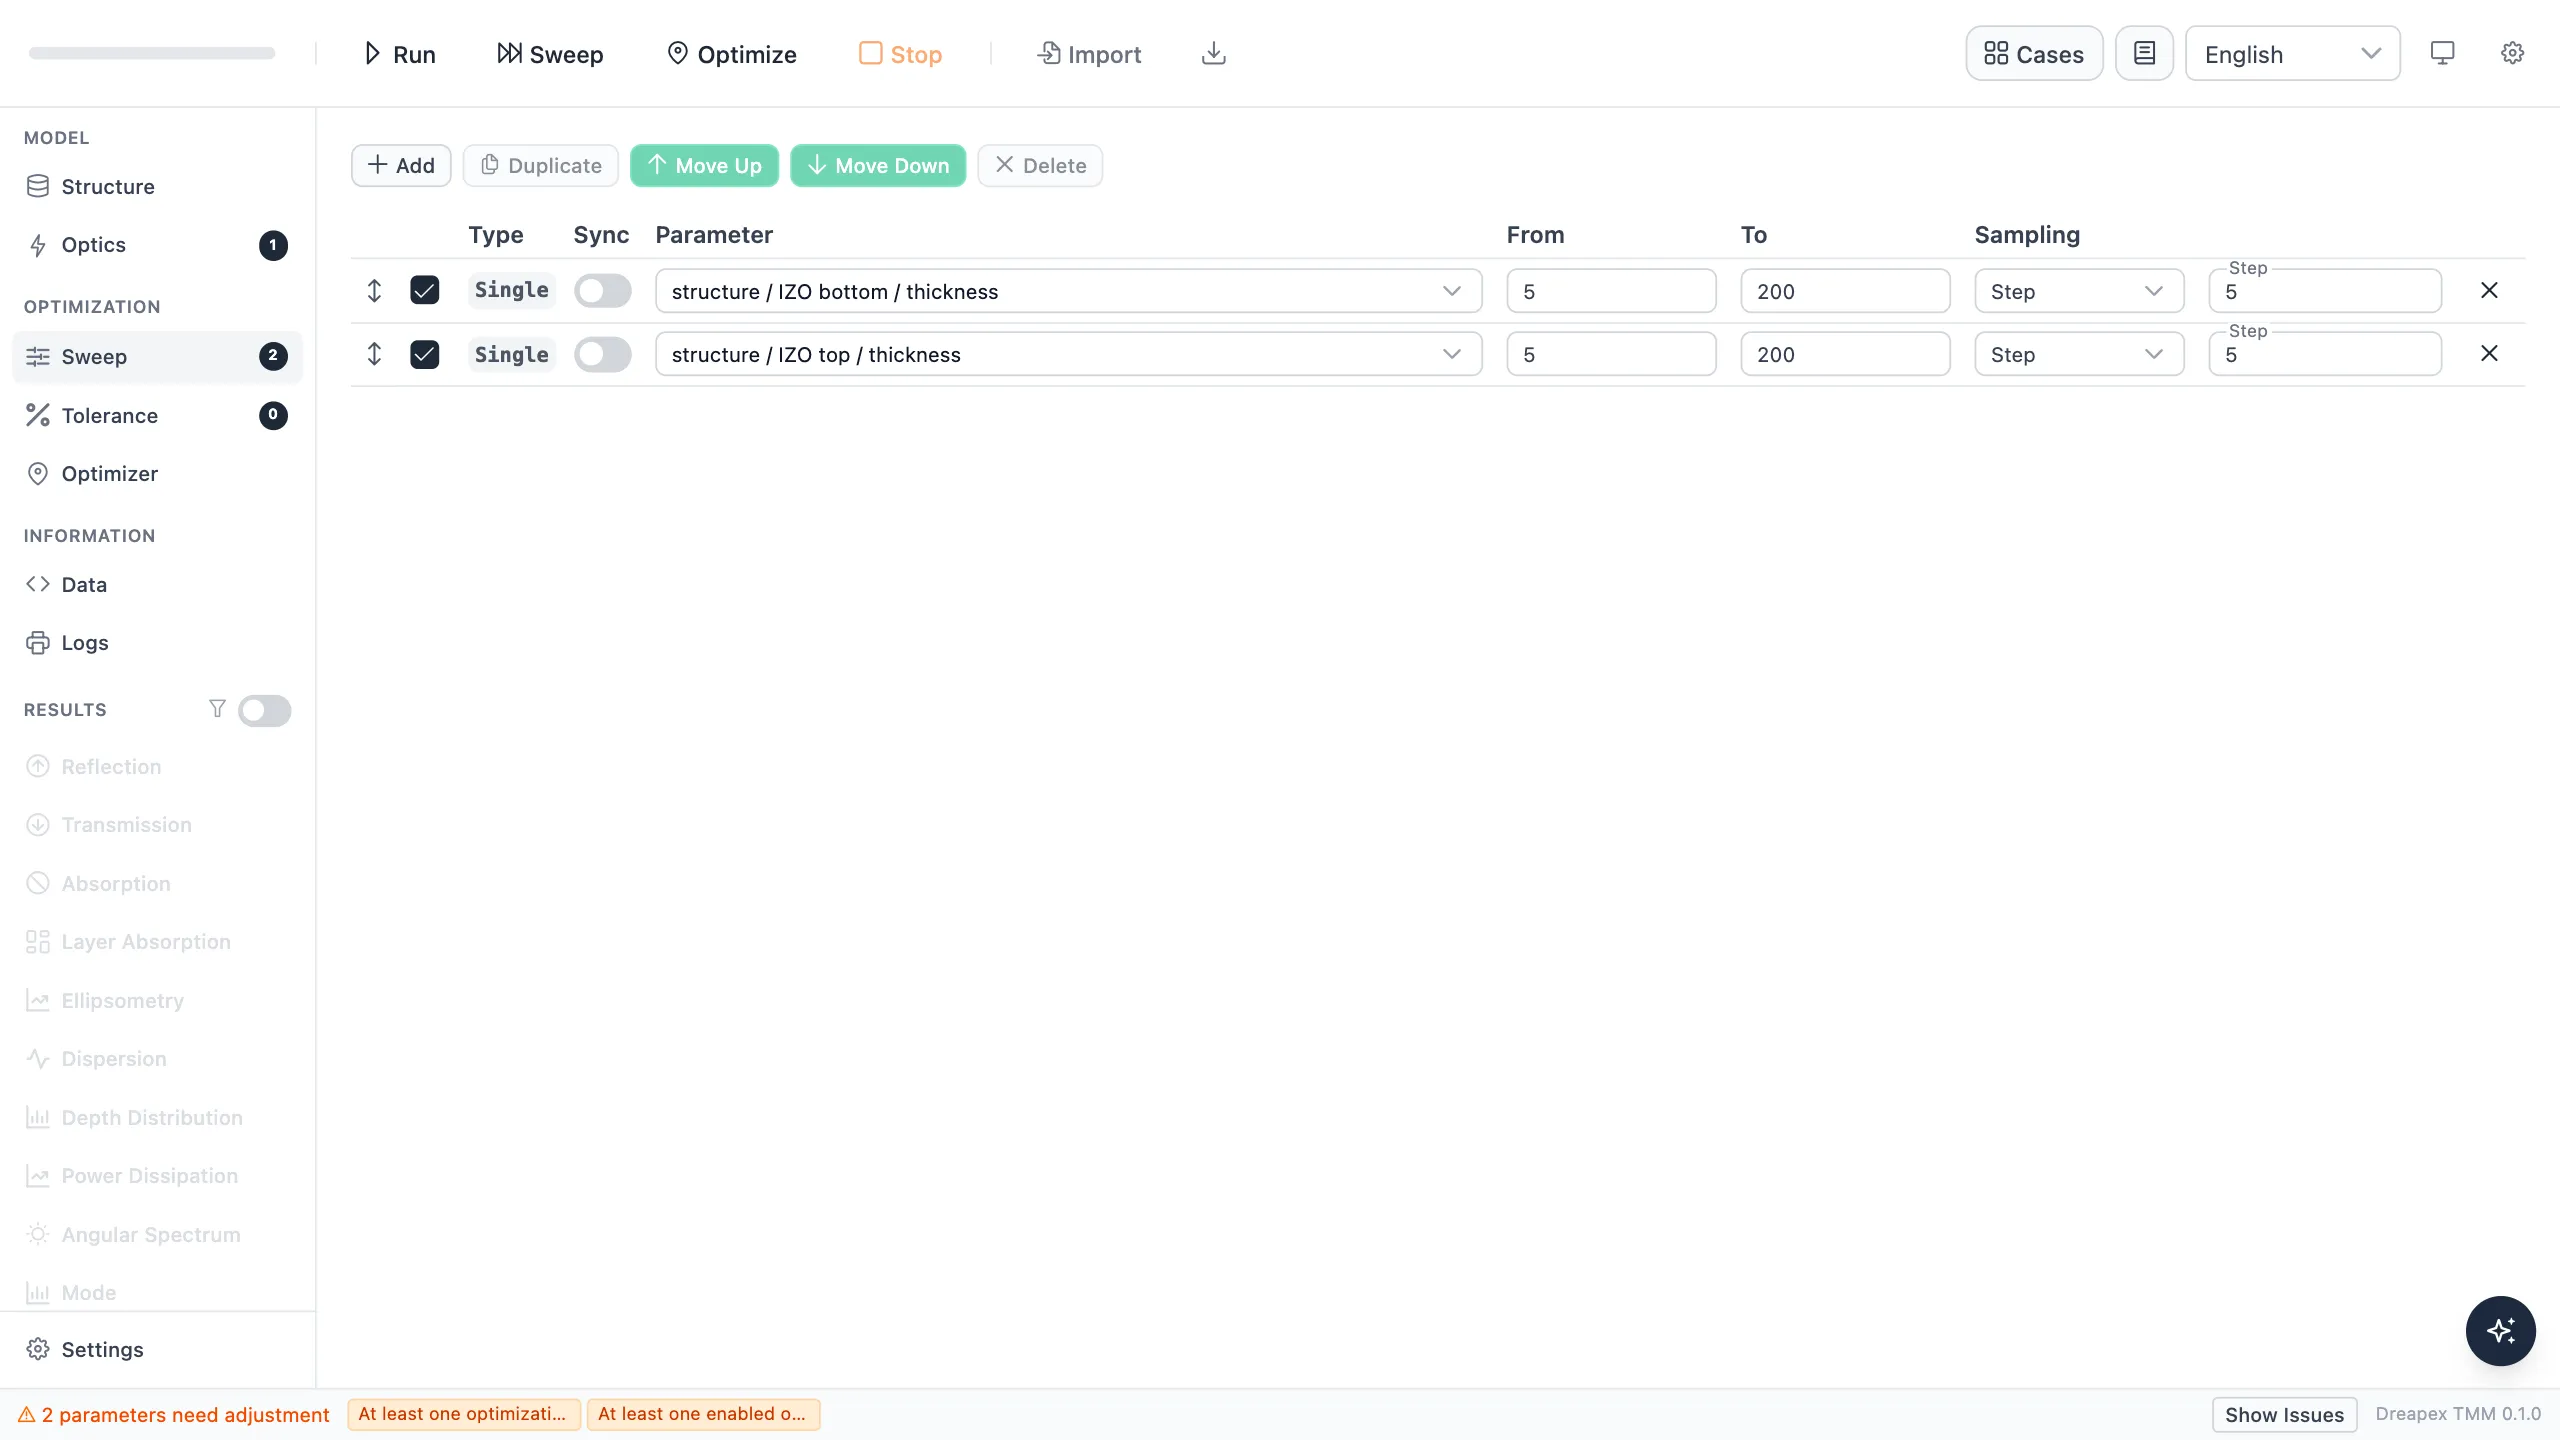Open the gear settings icon at top right

[2512, 53]
